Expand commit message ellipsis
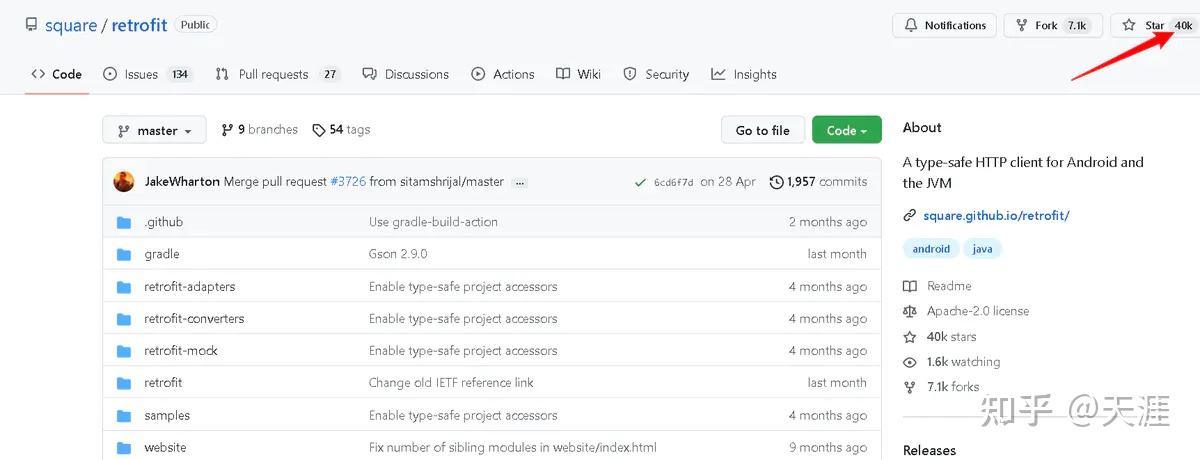Viewport: 1200px width, 460px height. pyautogui.click(x=520, y=182)
